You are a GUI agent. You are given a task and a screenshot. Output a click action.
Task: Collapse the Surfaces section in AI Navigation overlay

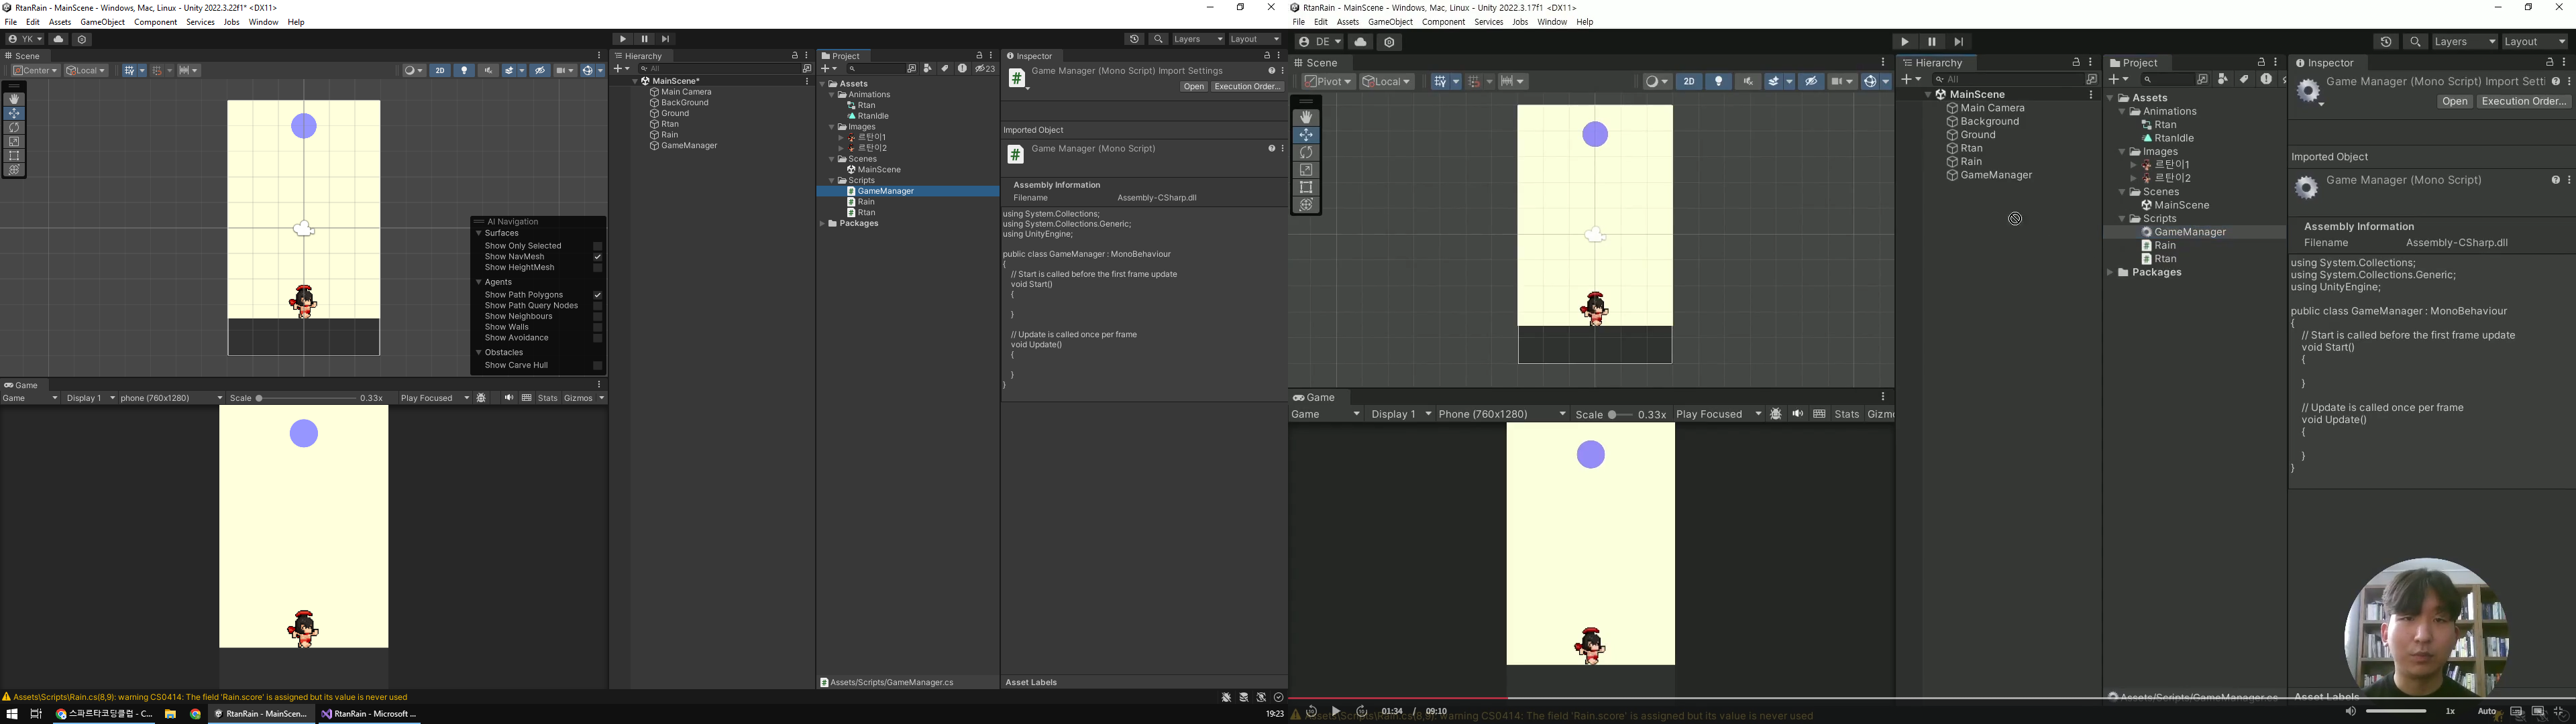point(479,233)
